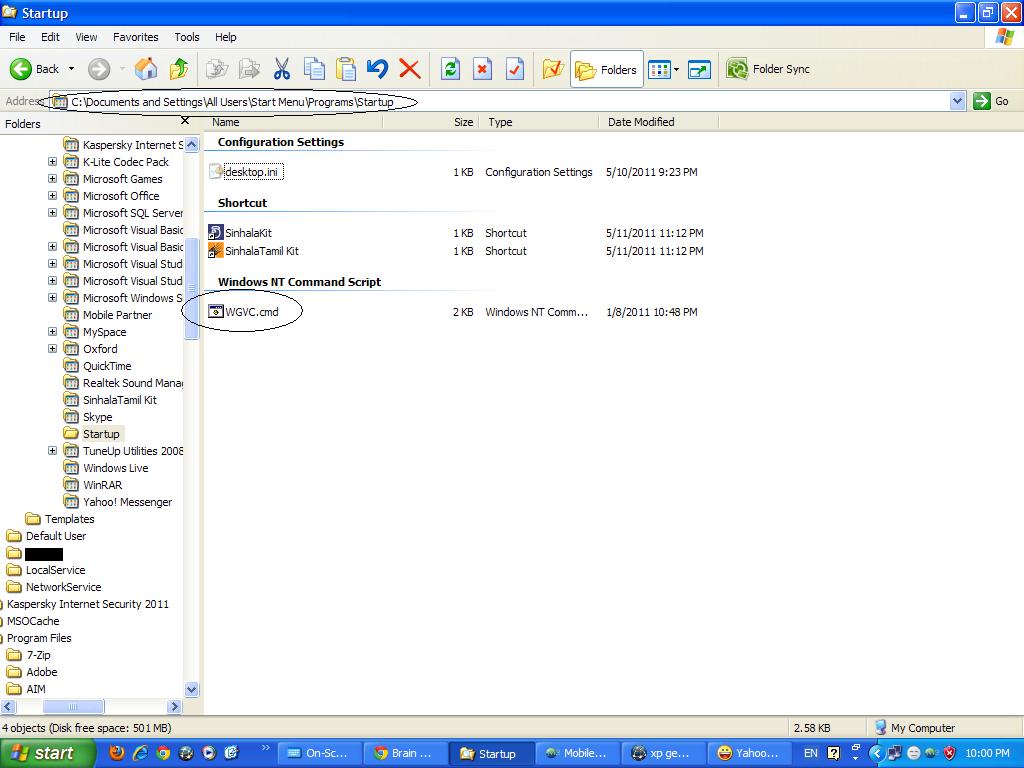
Task: Select the SinhalaKit shortcut file
Action: click(248, 232)
